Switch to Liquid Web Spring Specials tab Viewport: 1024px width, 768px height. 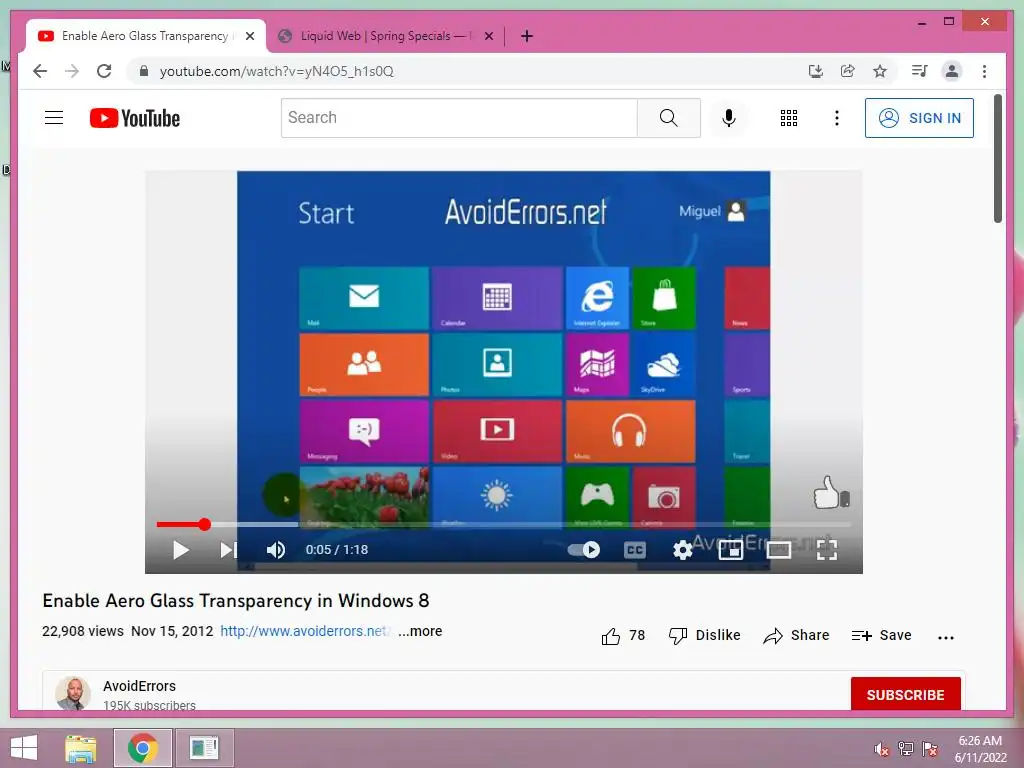click(385, 36)
